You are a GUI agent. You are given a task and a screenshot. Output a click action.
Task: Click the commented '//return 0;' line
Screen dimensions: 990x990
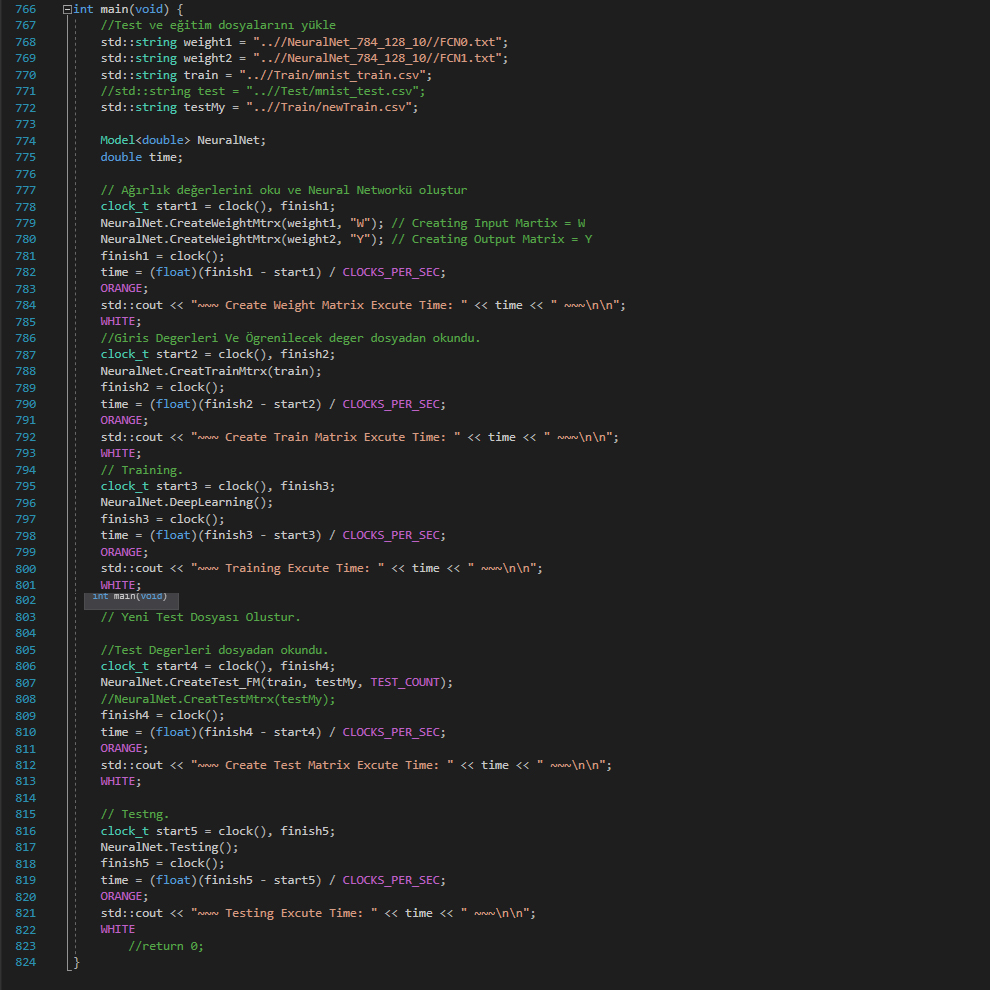[x=165, y=946]
